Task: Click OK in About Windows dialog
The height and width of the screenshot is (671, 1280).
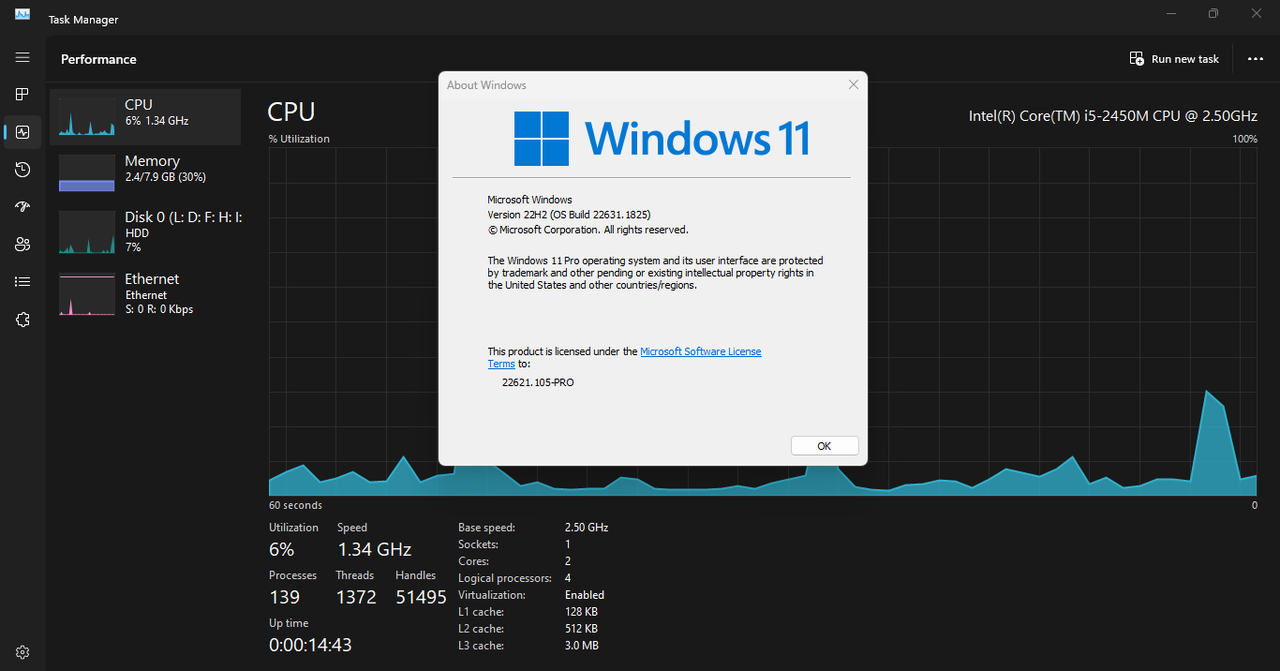Action: tap(824, 446)
